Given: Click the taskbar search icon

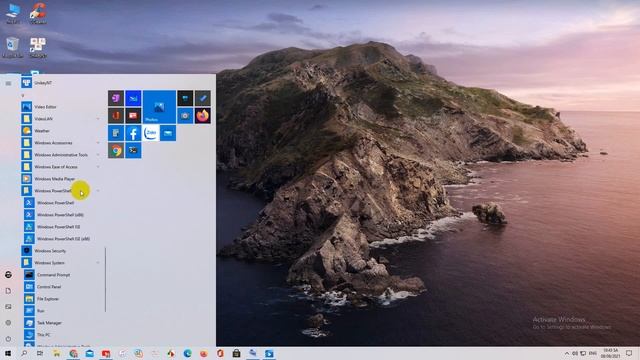Looking at the screenshot, I should tap(24, 353).
